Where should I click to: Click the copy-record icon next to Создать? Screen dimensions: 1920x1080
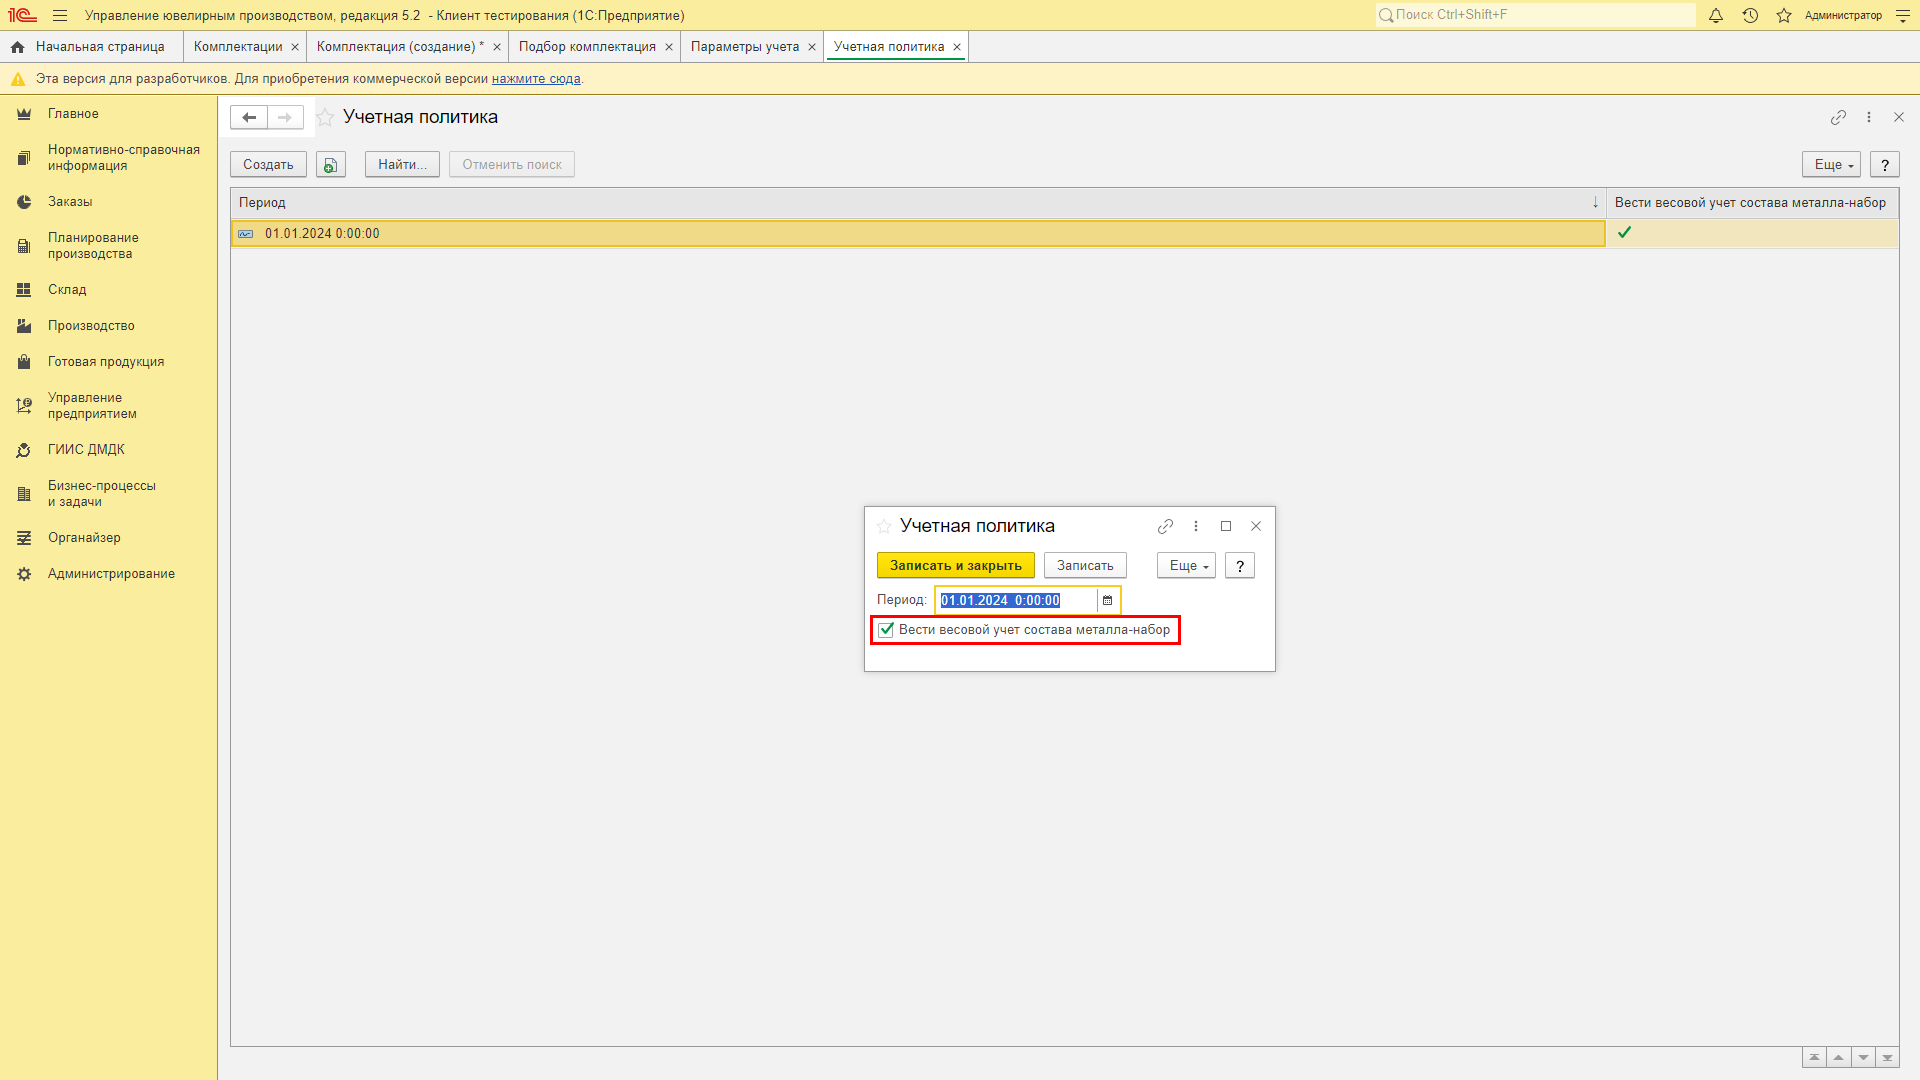pos(331,165)
